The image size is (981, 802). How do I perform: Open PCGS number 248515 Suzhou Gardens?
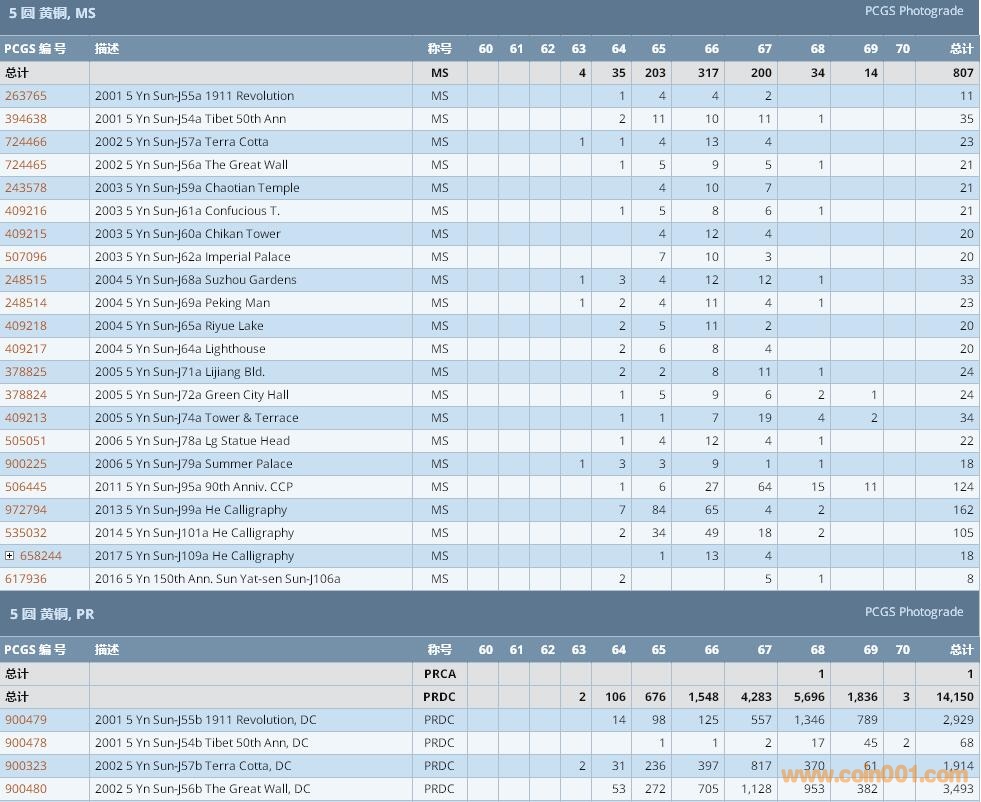tap(26, 280)
